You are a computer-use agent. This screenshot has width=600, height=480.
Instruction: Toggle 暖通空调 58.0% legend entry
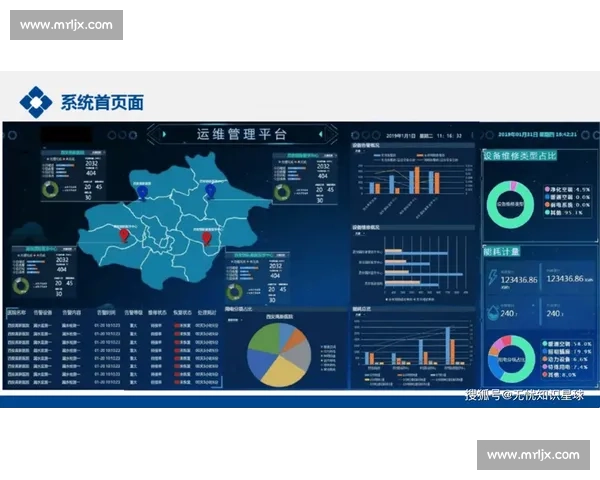[567, 344]
